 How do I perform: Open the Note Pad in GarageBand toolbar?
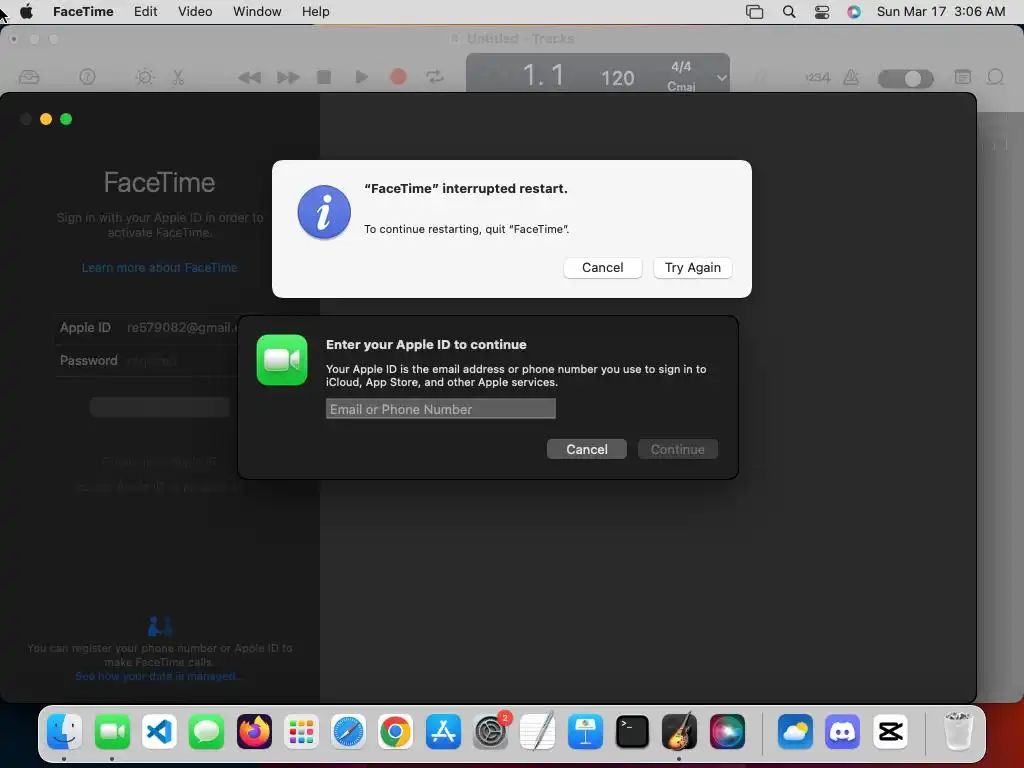pyautogui.click(x=963, y=77)
